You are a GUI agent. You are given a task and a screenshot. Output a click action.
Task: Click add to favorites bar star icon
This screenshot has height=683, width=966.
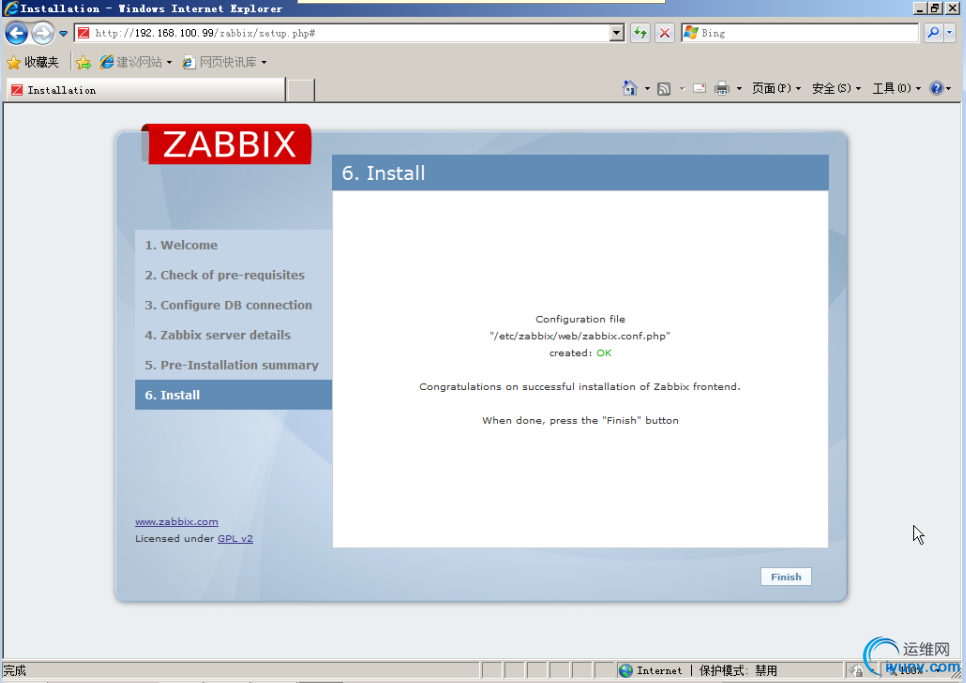point(83,62)
